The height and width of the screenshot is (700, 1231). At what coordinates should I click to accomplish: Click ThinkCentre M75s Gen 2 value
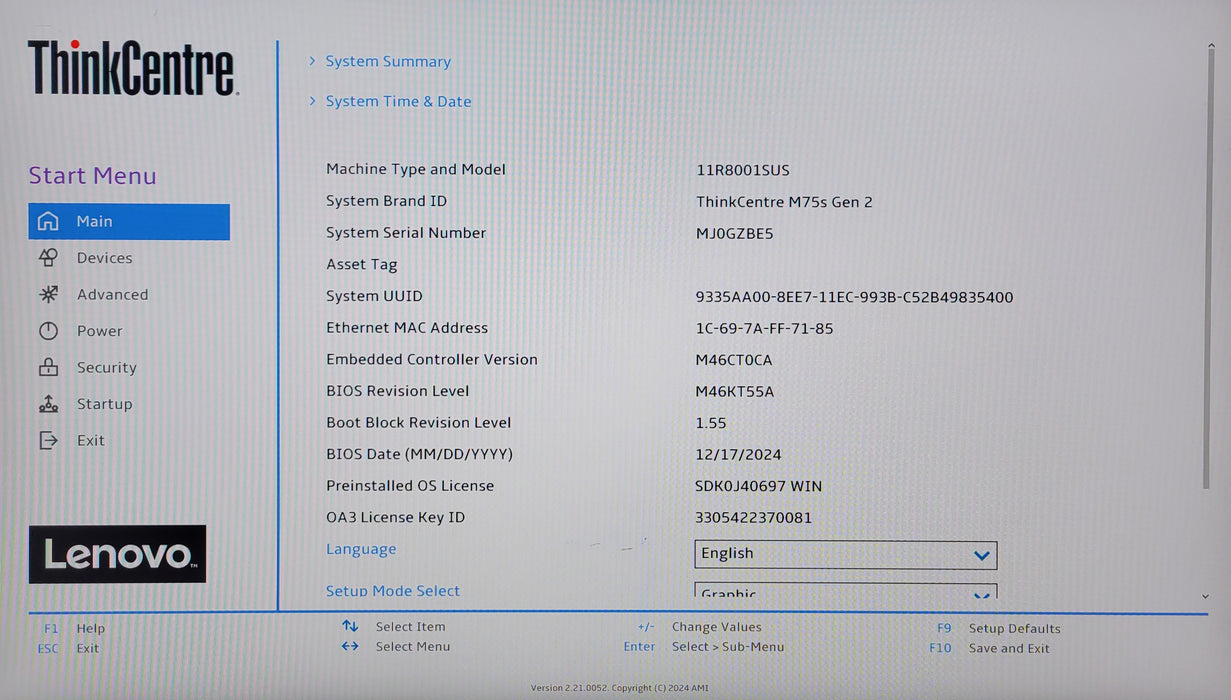pyautogui.click(x=784, y=202)
